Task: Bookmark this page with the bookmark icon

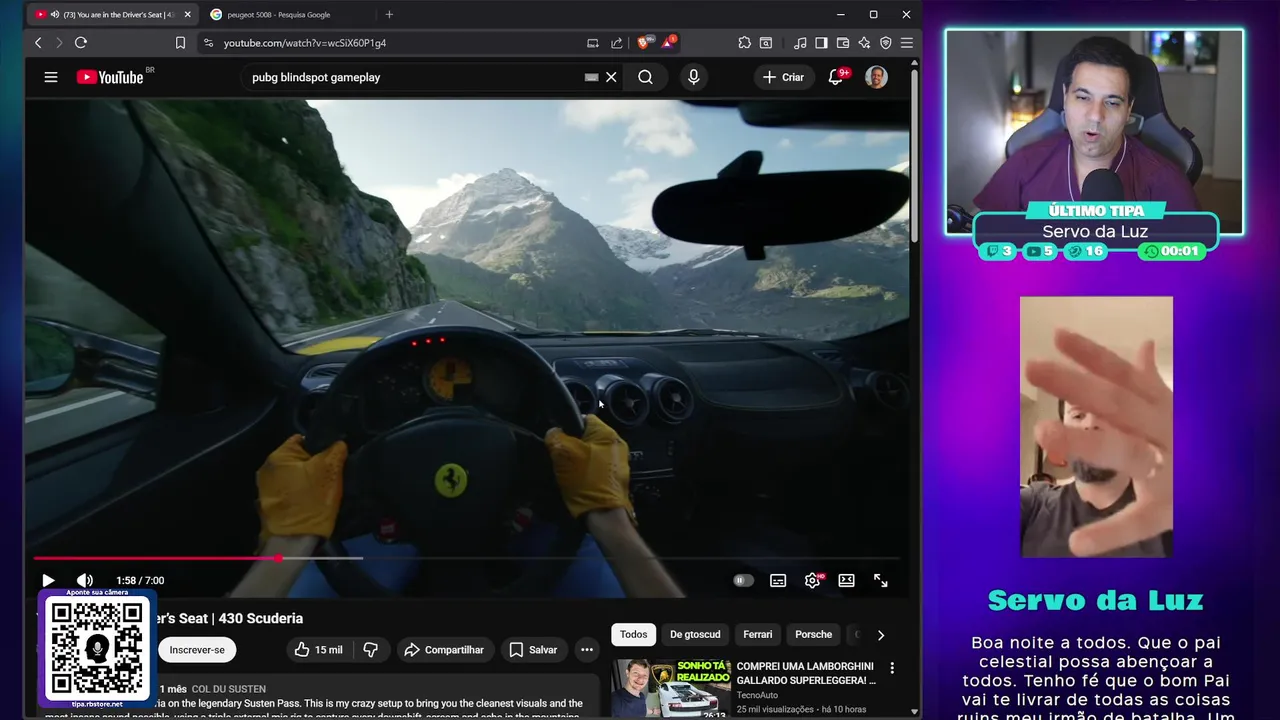Action: click(x=180, y=43)
